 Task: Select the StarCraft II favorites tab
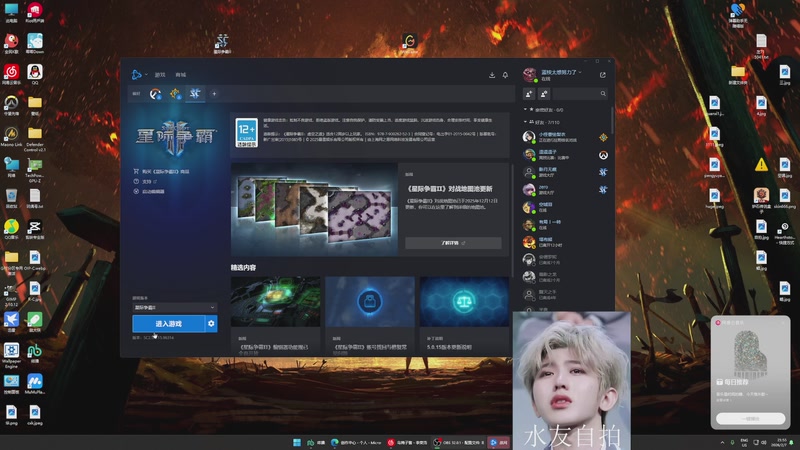[195, 94]
